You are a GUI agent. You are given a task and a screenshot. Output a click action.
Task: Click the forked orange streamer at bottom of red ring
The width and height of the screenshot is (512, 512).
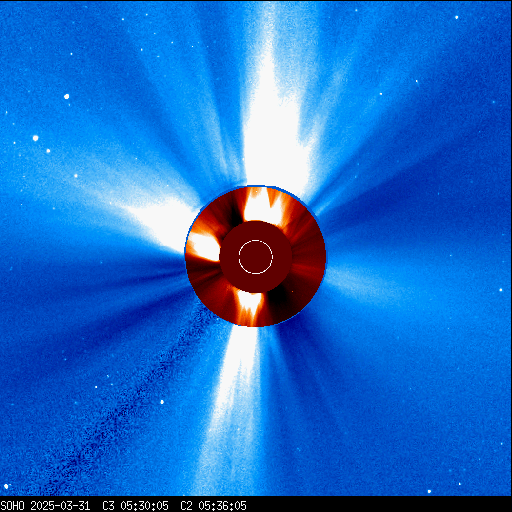pos(249,307)
